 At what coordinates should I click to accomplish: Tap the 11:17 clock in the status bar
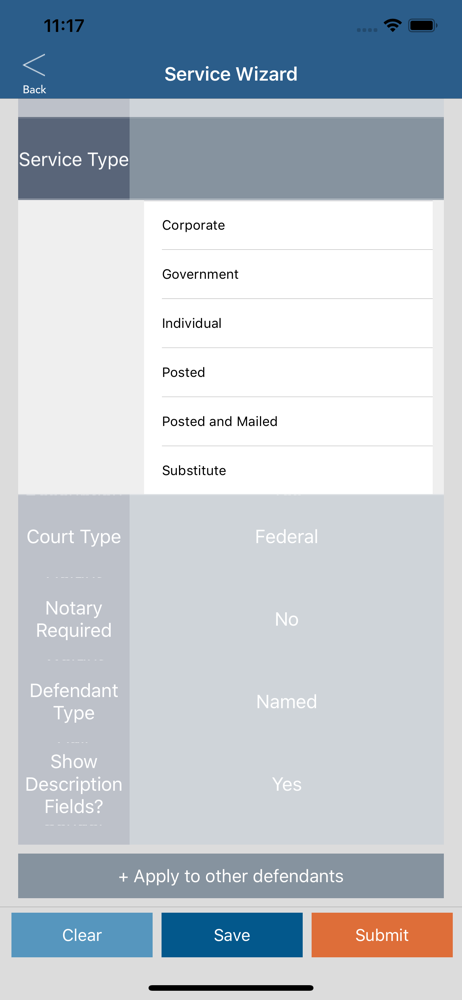click(x=64, y=26)
